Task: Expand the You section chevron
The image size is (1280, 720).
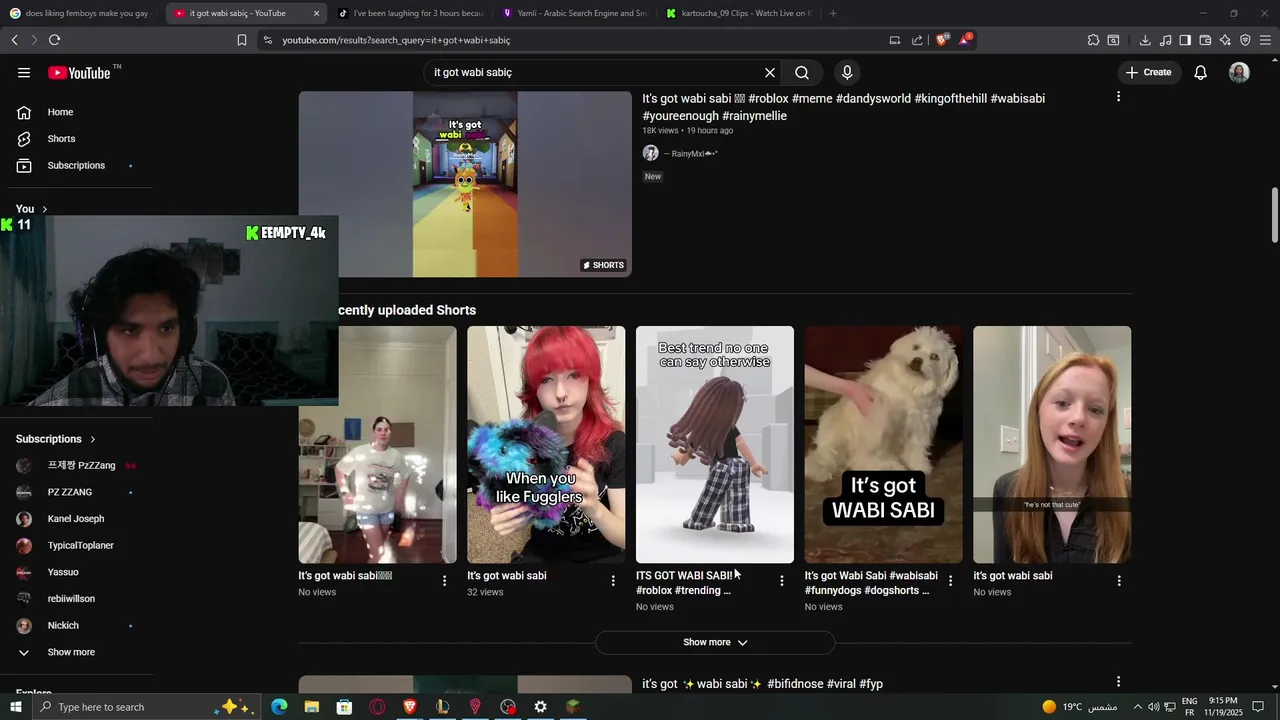Action: pos(44,209)
